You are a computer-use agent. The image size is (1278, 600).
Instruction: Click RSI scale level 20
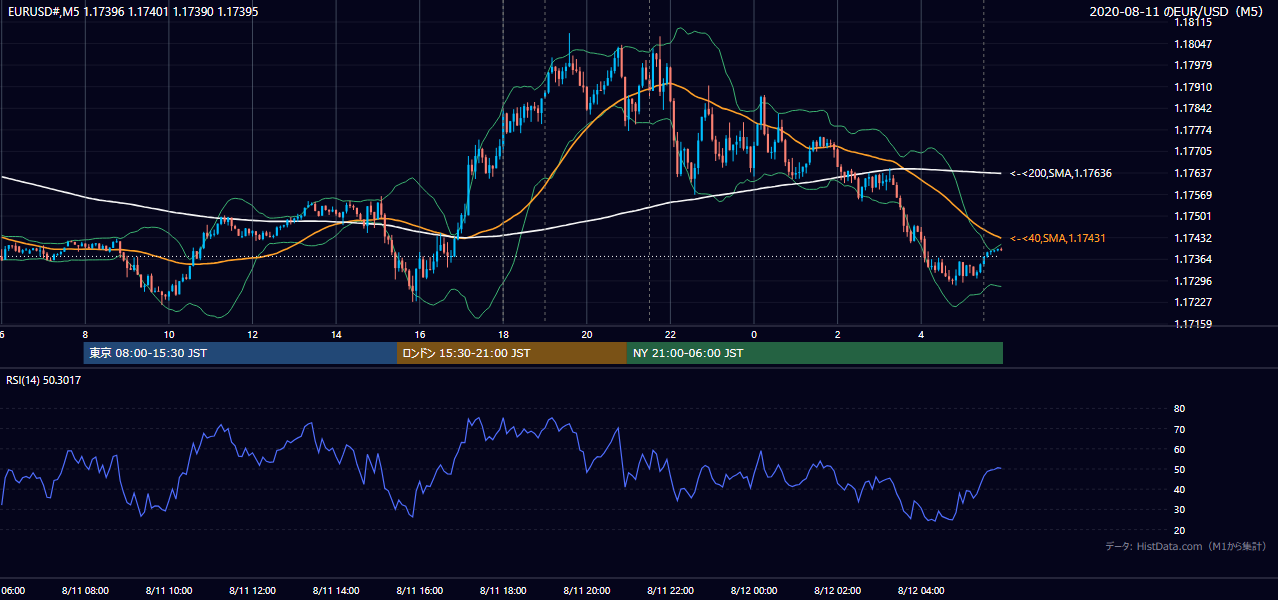[1179, 530]
